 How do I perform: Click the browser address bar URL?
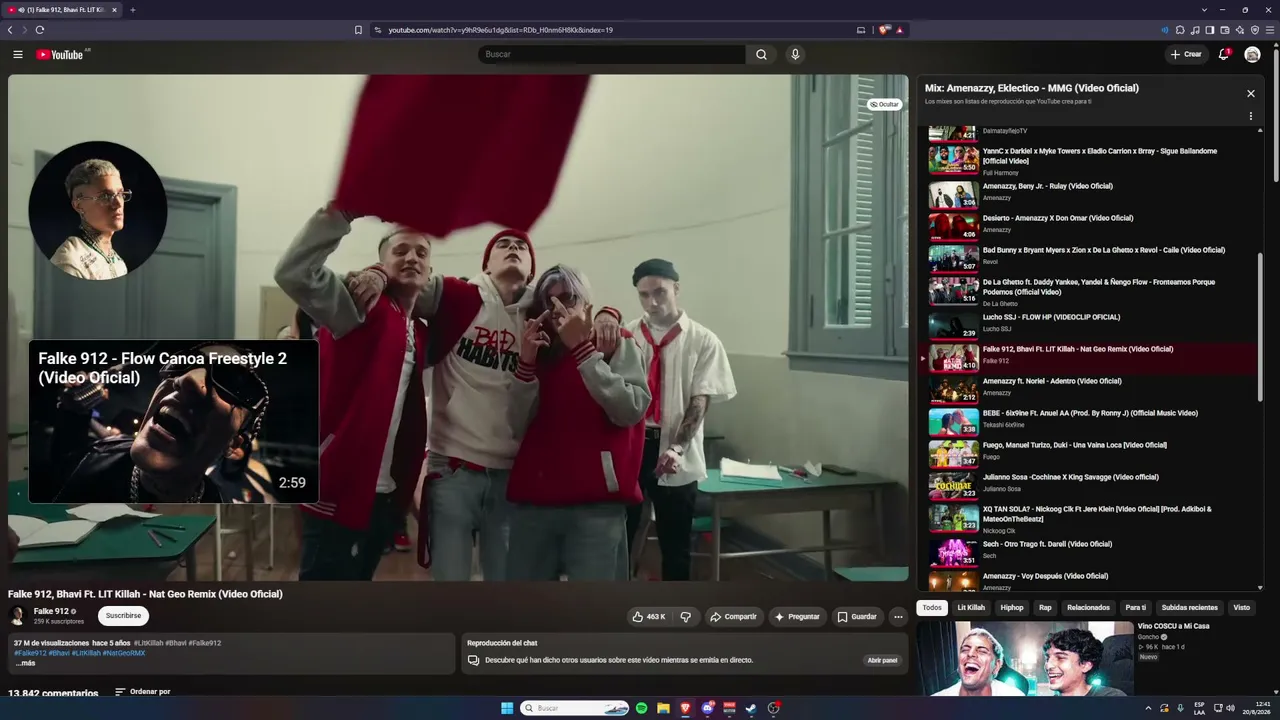point(501,30)
